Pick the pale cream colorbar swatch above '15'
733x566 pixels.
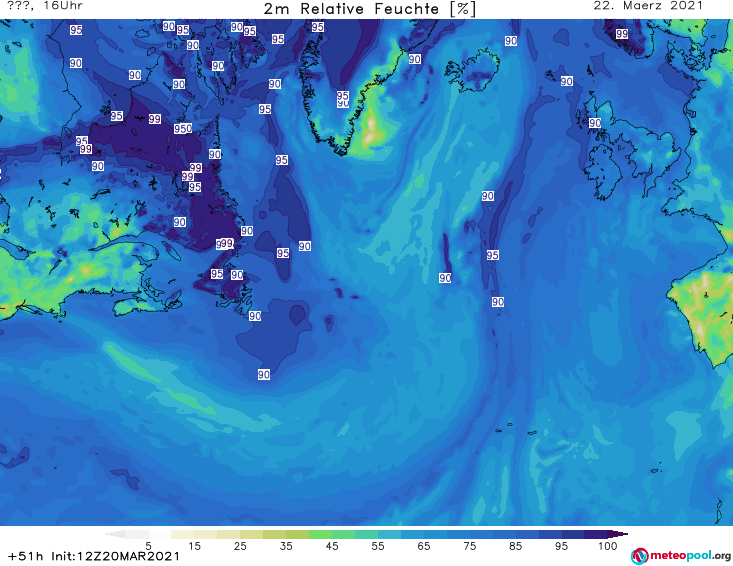pyautogui.click(x=183, y=534)
